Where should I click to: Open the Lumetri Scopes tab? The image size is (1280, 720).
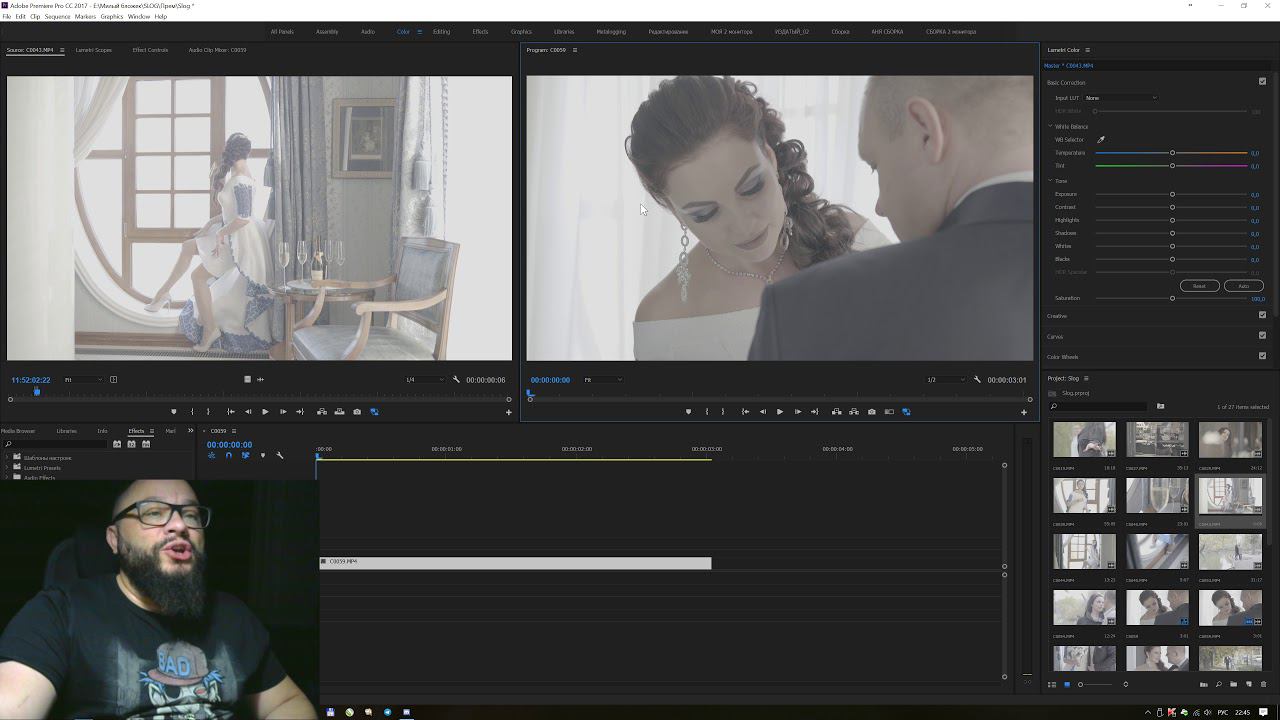[x=94, y=50]
